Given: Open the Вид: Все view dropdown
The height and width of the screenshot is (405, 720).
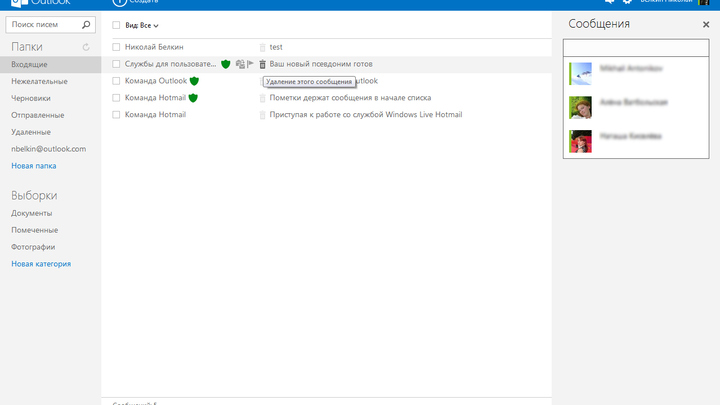Looking at the screenshot, I should pyautogui.click(x=141, y=25).
